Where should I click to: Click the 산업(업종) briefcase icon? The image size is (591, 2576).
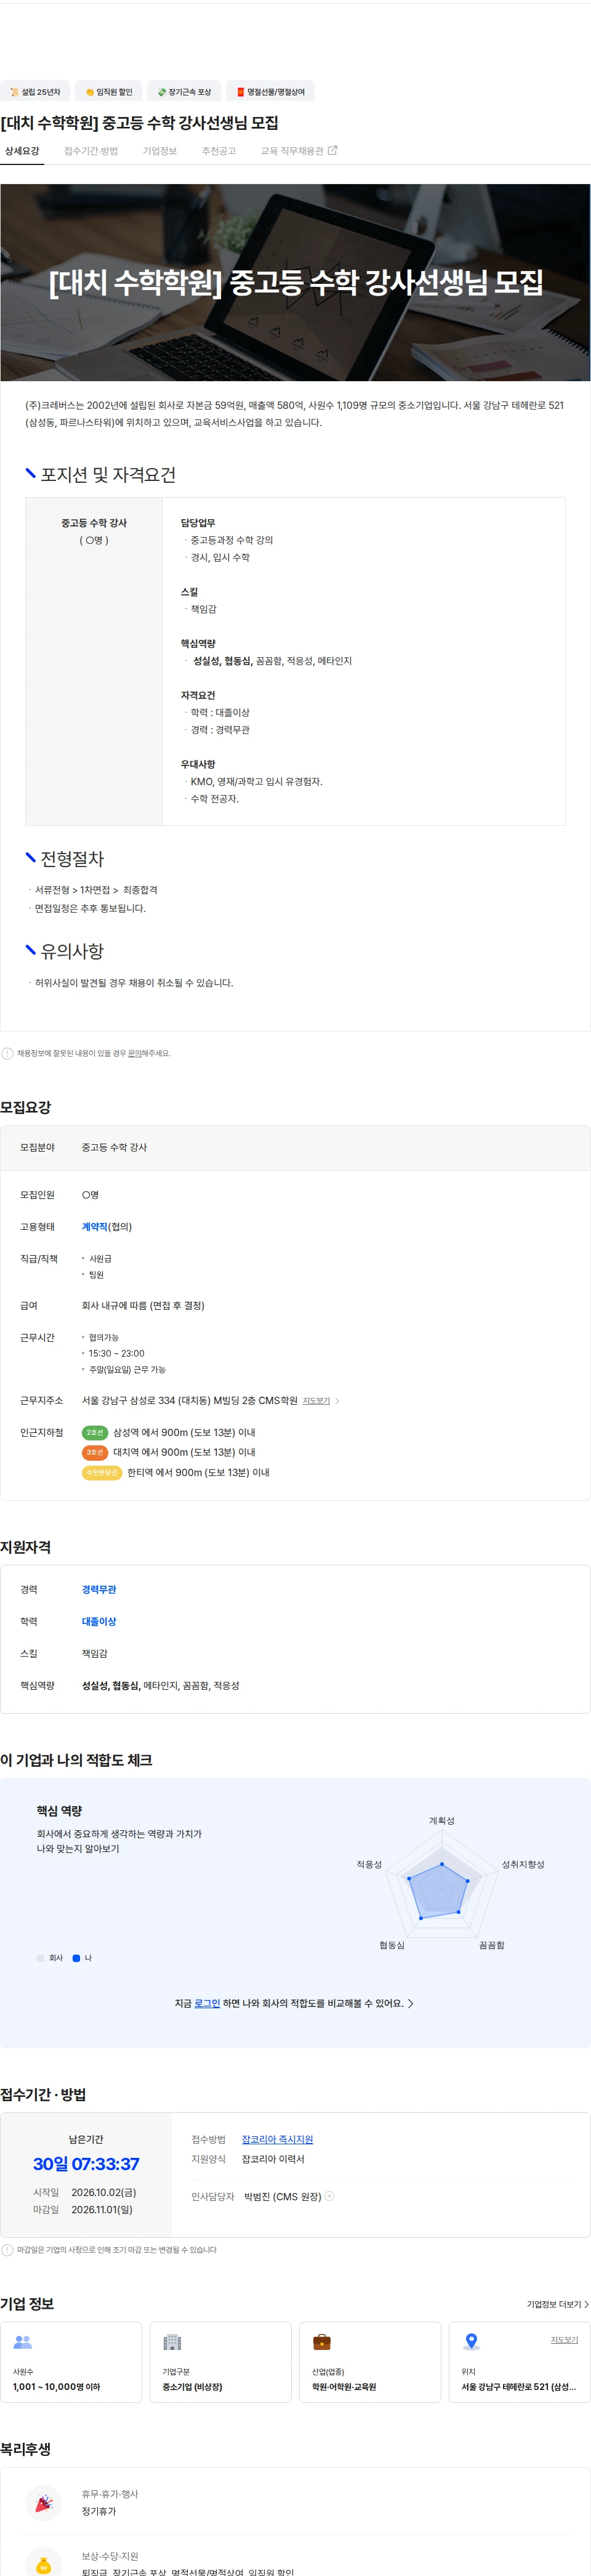[322, 2342]
